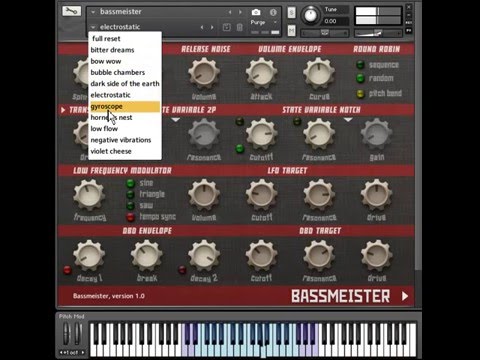Load previous snapshot arrow beside electrostatic

coord(202,27)
